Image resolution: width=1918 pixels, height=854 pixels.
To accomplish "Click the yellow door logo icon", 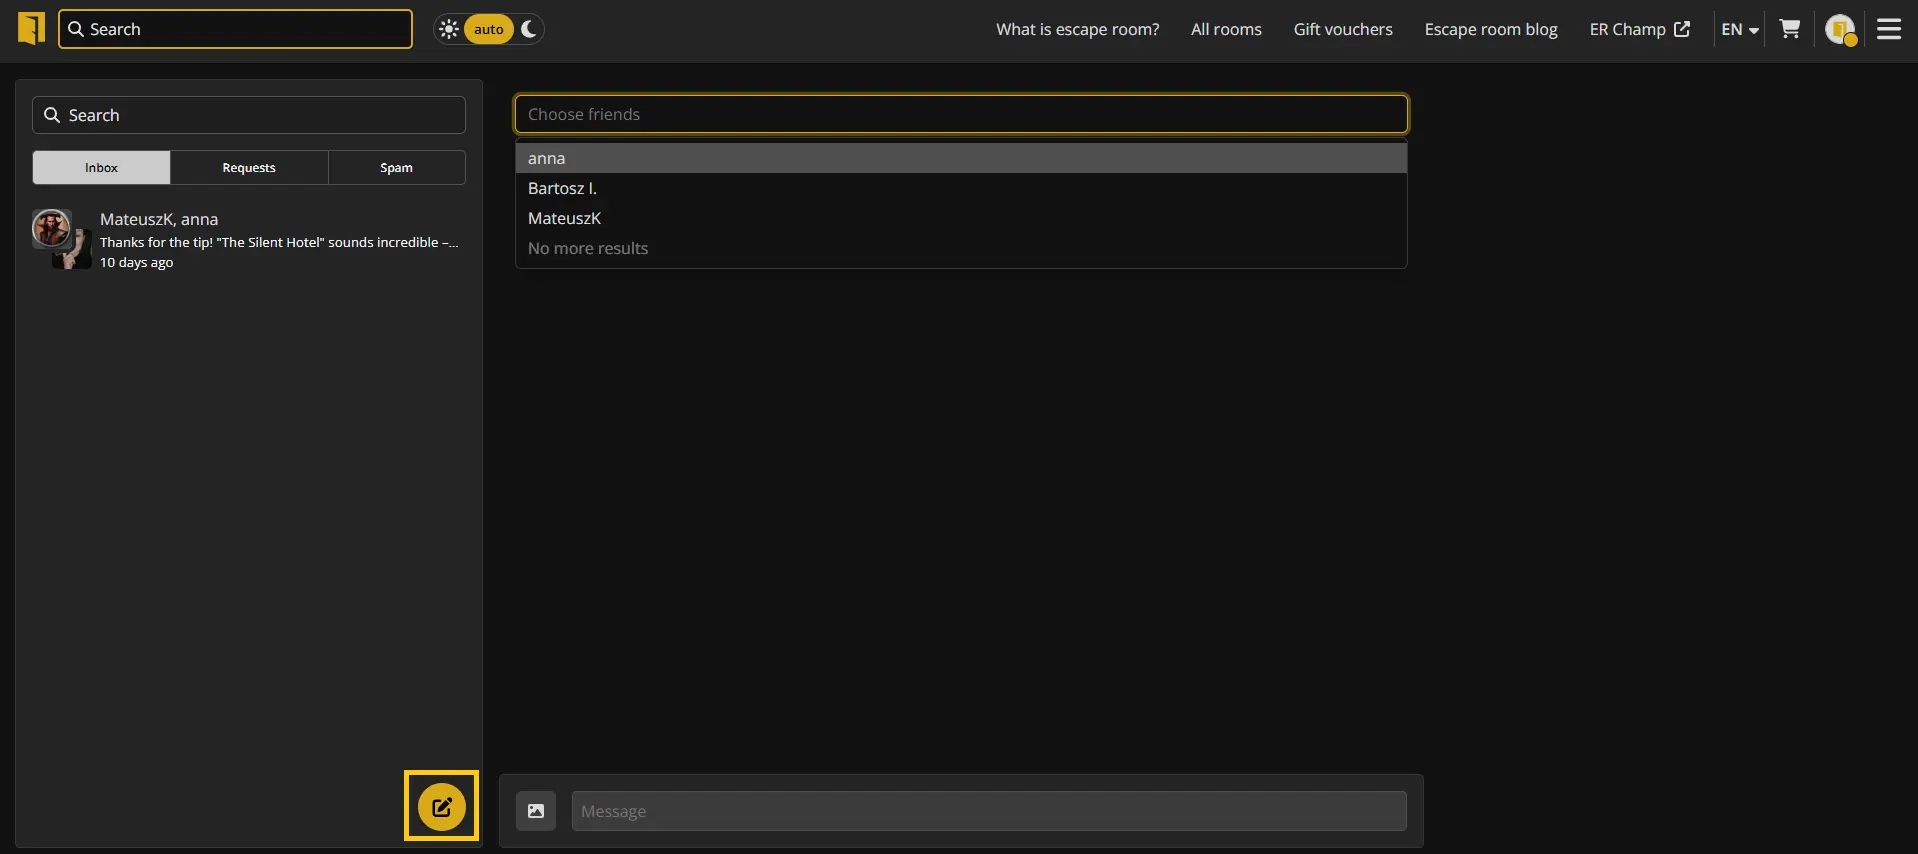I will [31, 29].
